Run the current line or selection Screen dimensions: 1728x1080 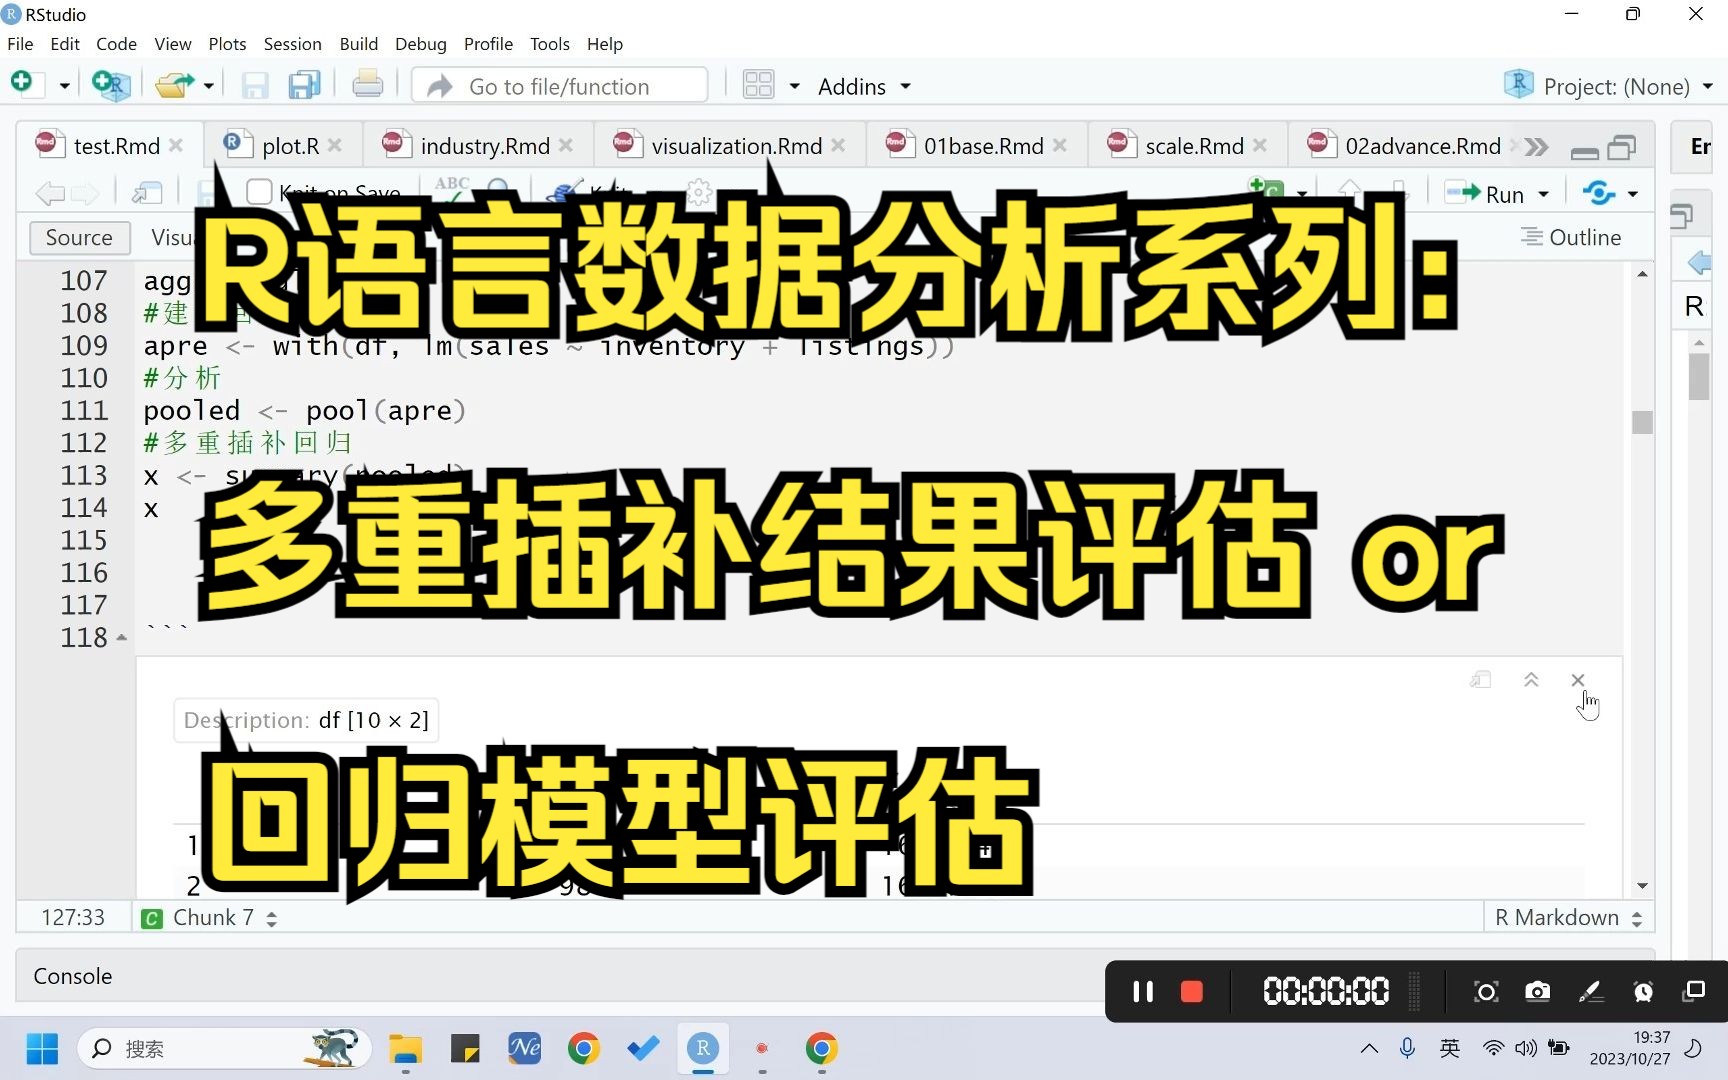1486,194
